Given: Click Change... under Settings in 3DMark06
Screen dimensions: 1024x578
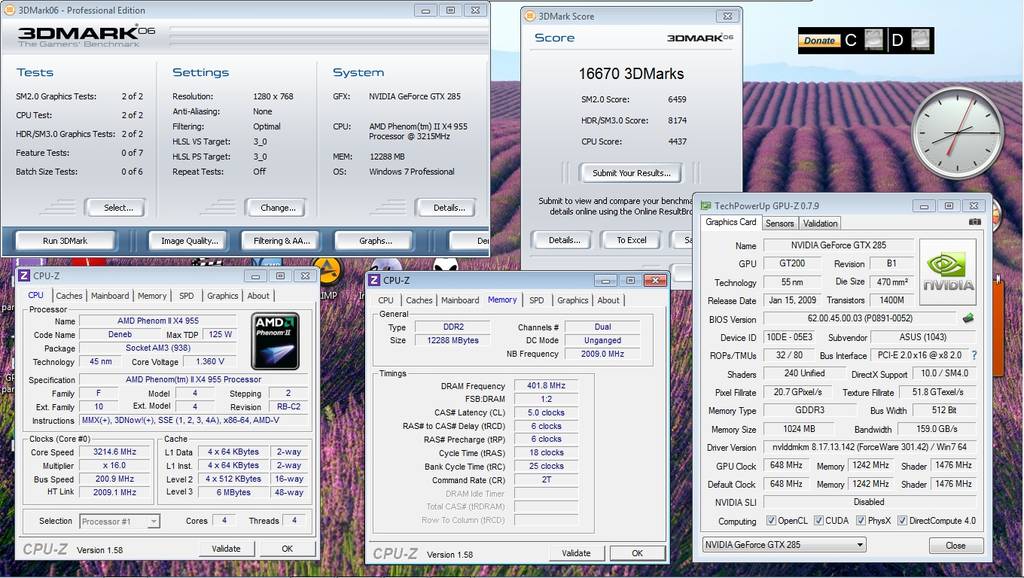Looking at the screenshot, I should click(x=278, y=208).
